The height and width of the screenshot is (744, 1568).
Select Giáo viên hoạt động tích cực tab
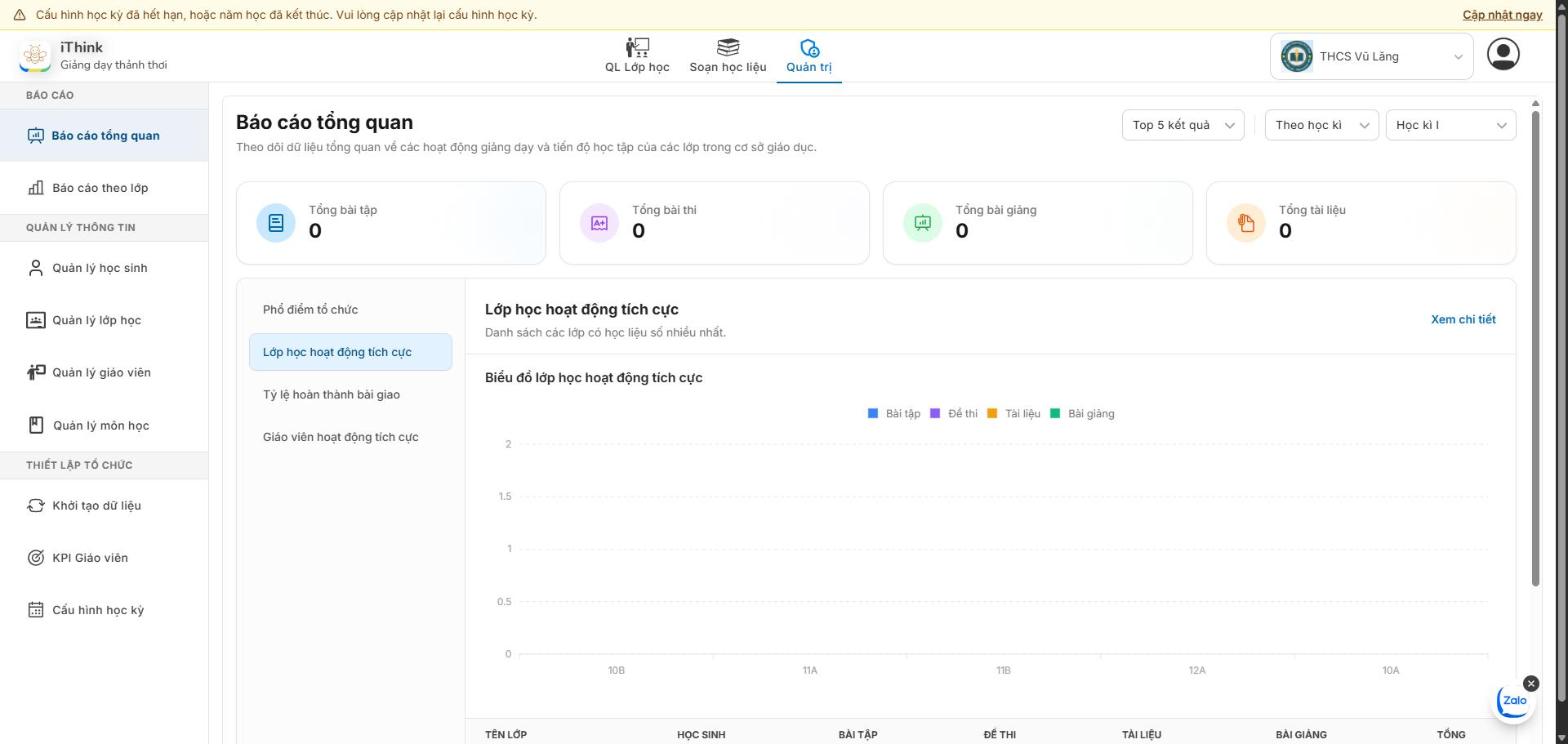point(350,437)
